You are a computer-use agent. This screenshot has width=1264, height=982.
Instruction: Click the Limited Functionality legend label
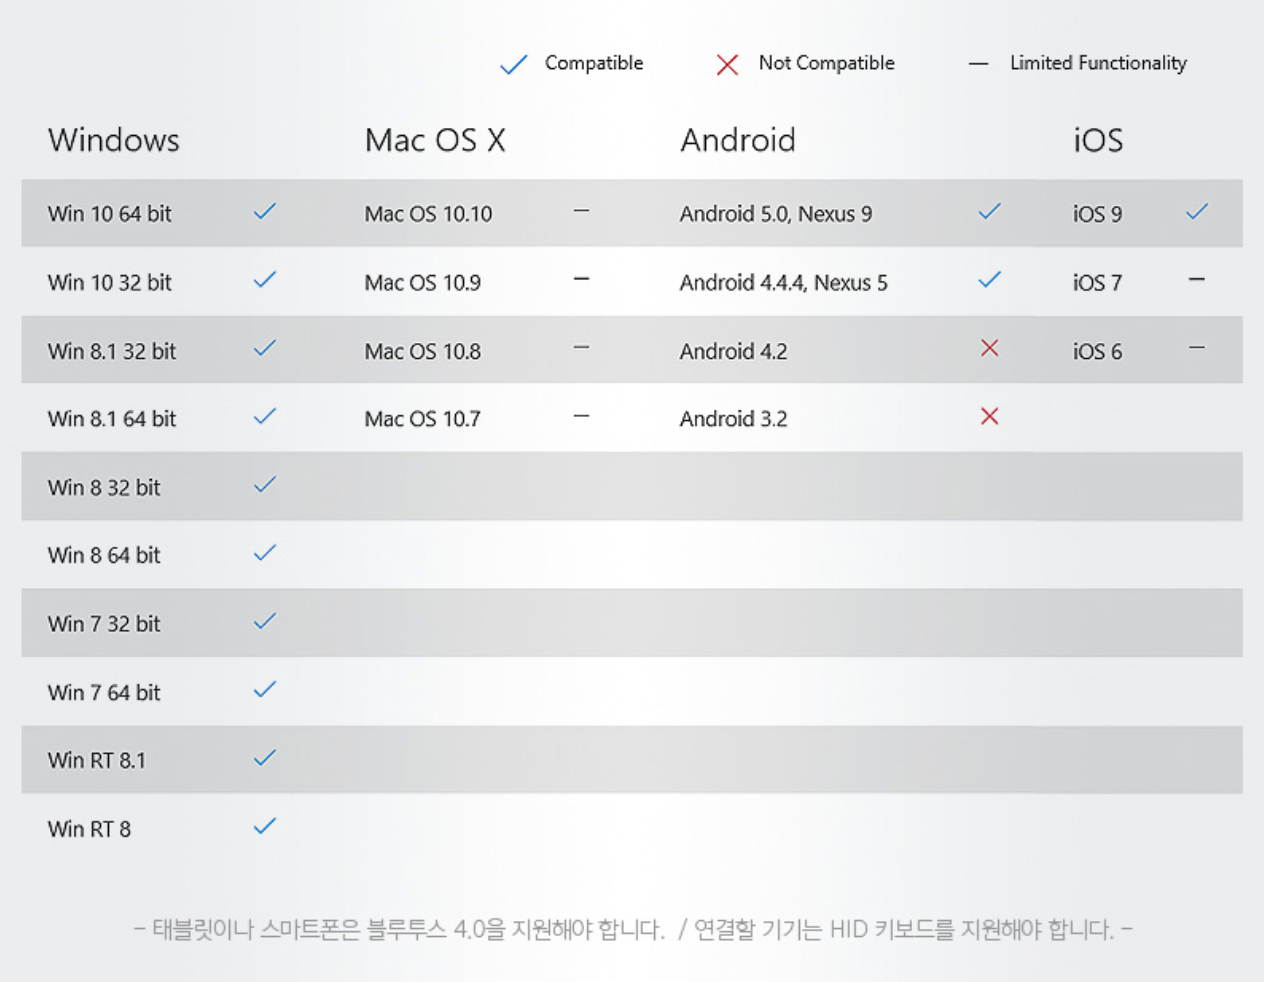pos(1098,63)
